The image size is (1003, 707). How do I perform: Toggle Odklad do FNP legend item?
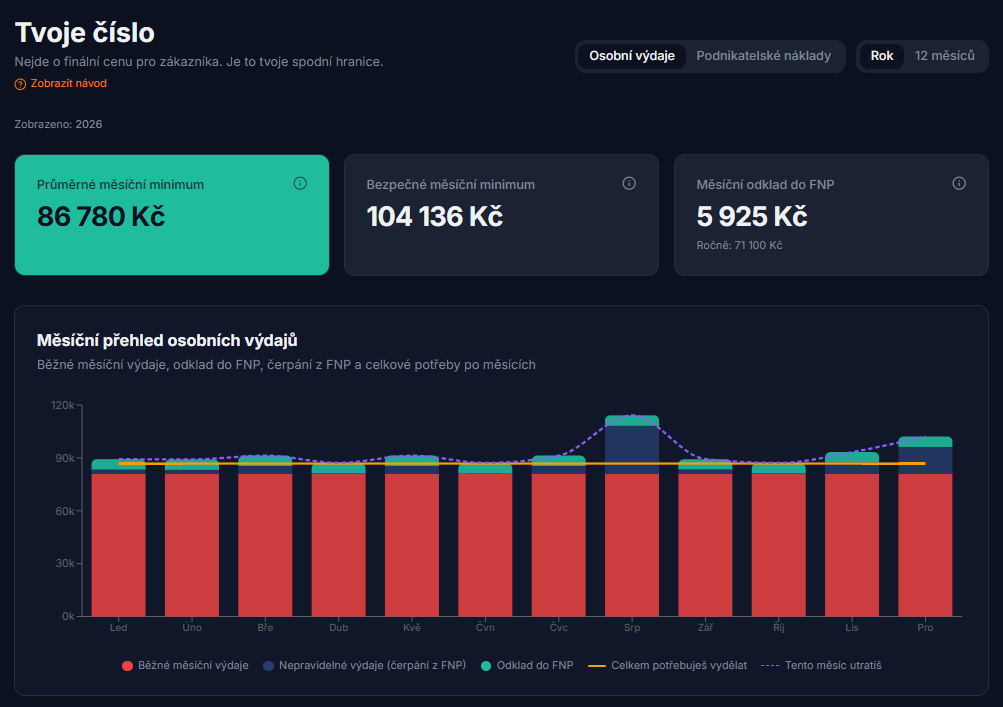coord(526,665)
